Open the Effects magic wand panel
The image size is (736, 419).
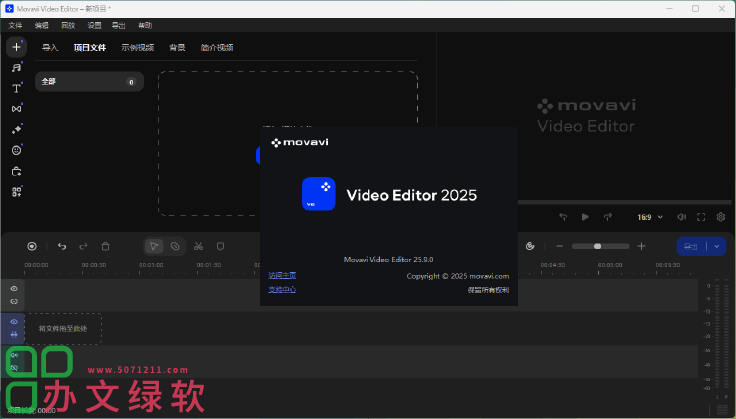(x=16, y=130)
